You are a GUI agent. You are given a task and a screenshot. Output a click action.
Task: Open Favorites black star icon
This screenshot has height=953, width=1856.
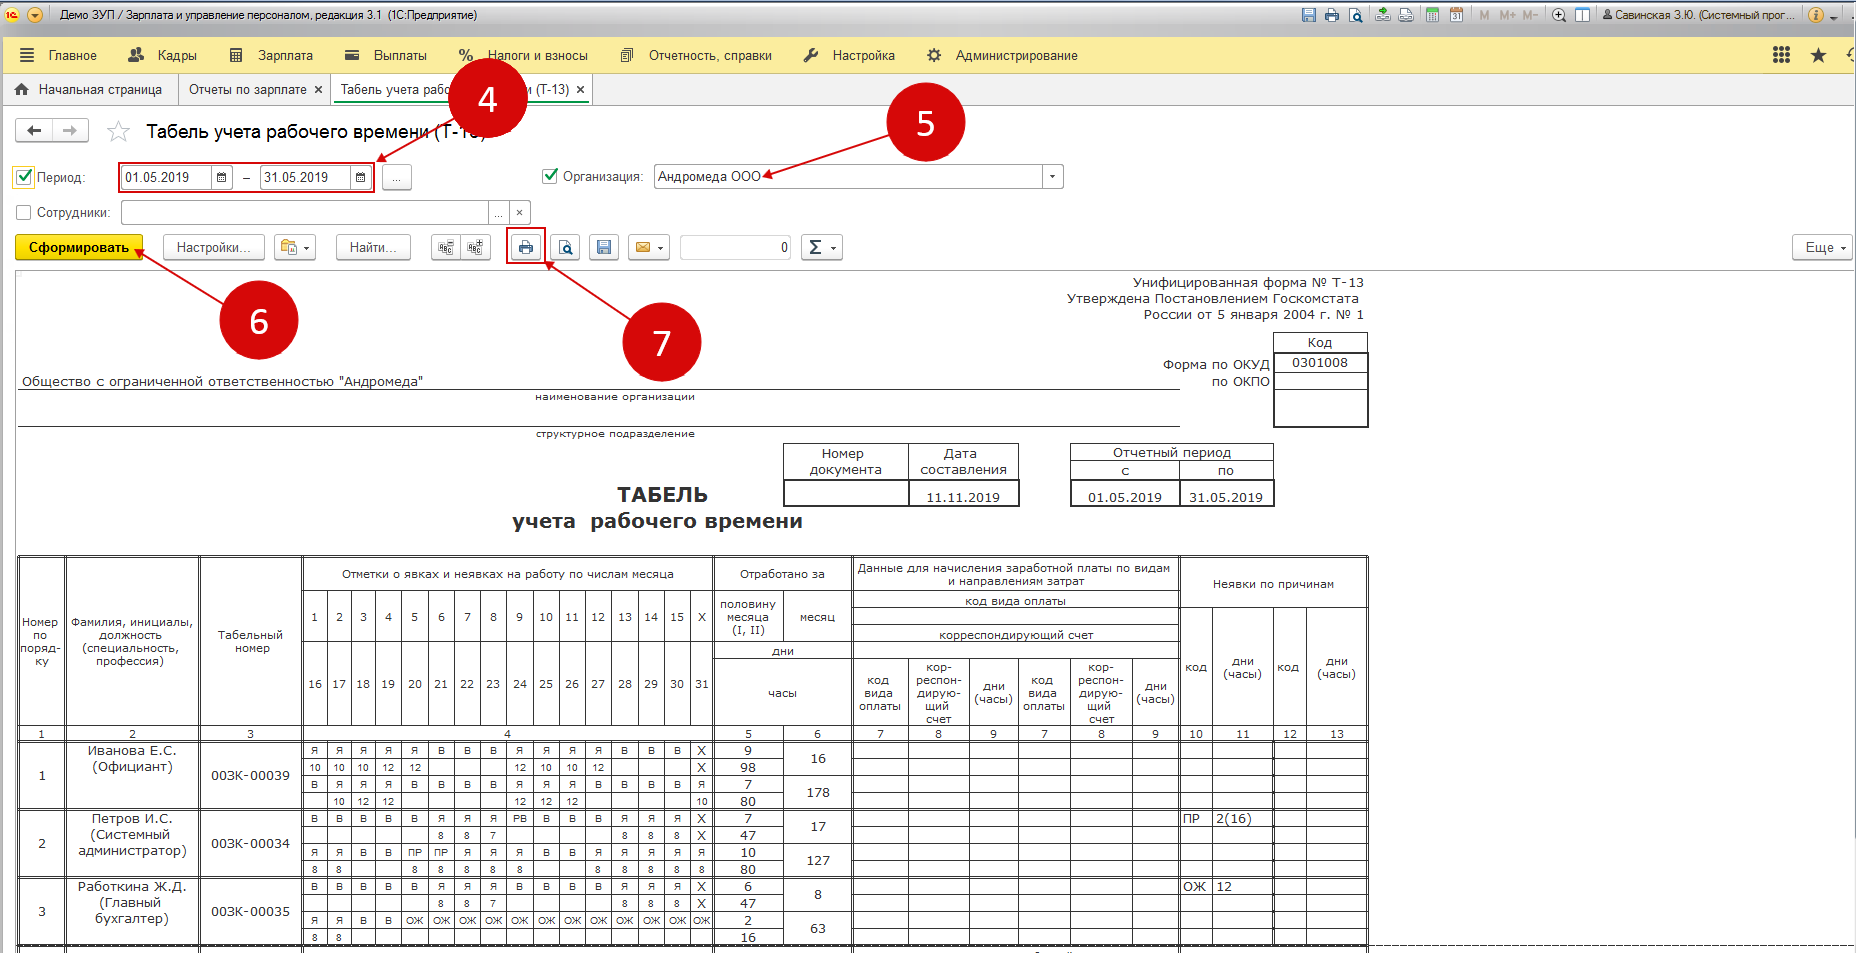coord(1819,55)
